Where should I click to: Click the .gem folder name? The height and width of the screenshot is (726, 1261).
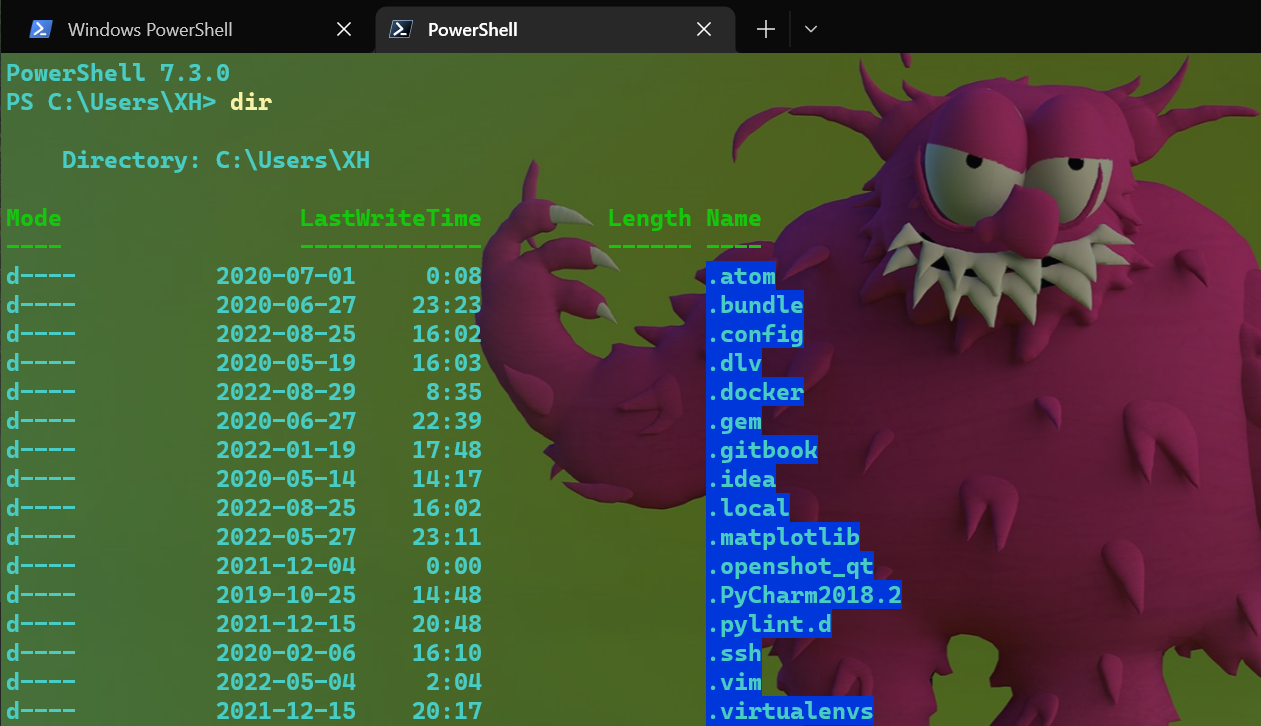[x=734, y=421]
